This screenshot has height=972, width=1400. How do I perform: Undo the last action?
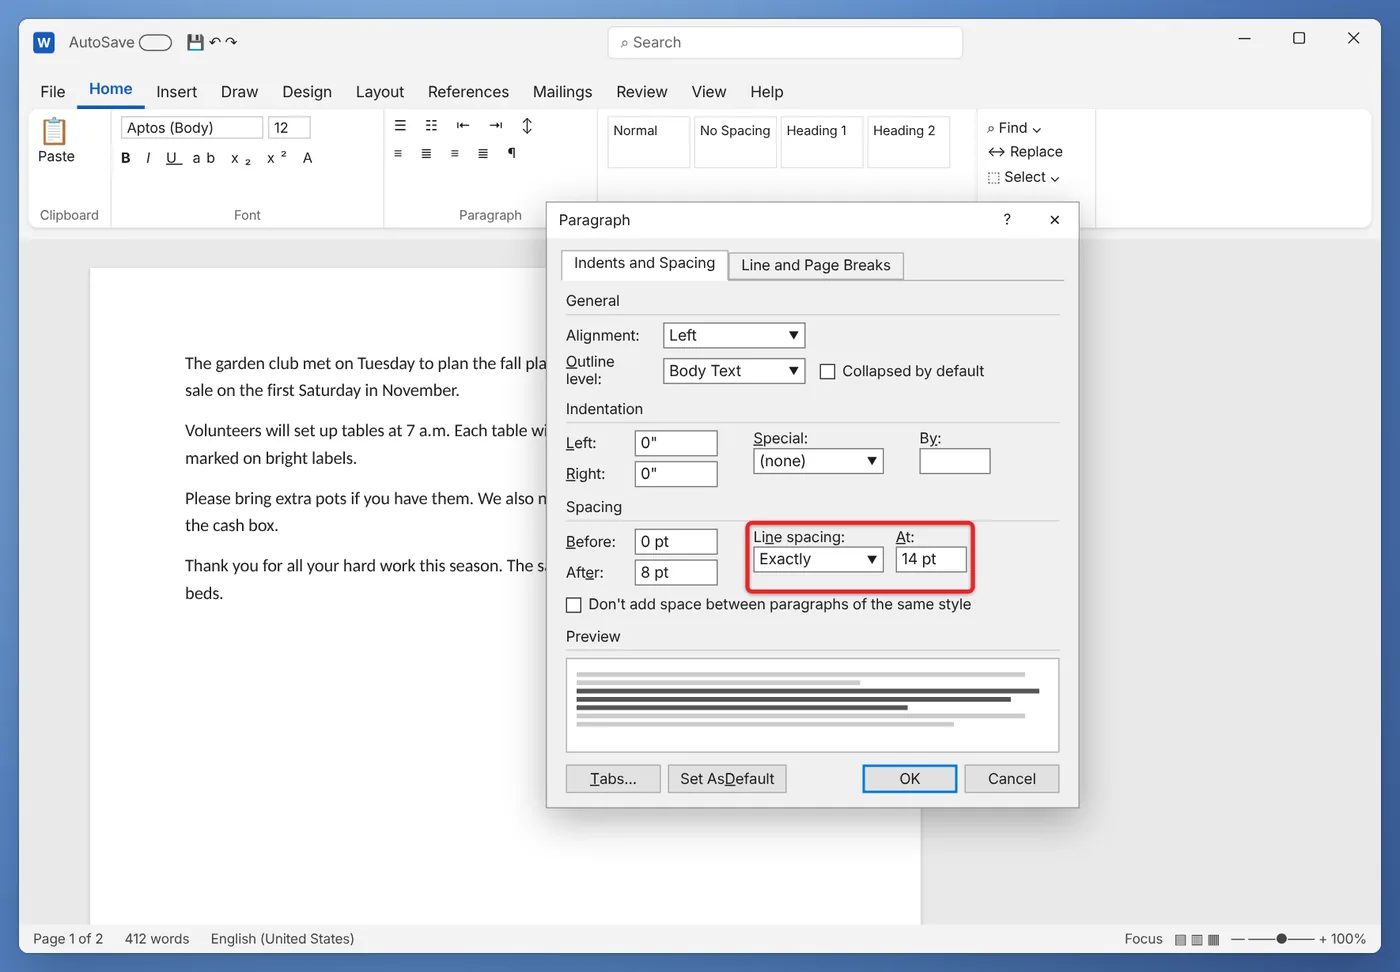click(x=215, y=42)
